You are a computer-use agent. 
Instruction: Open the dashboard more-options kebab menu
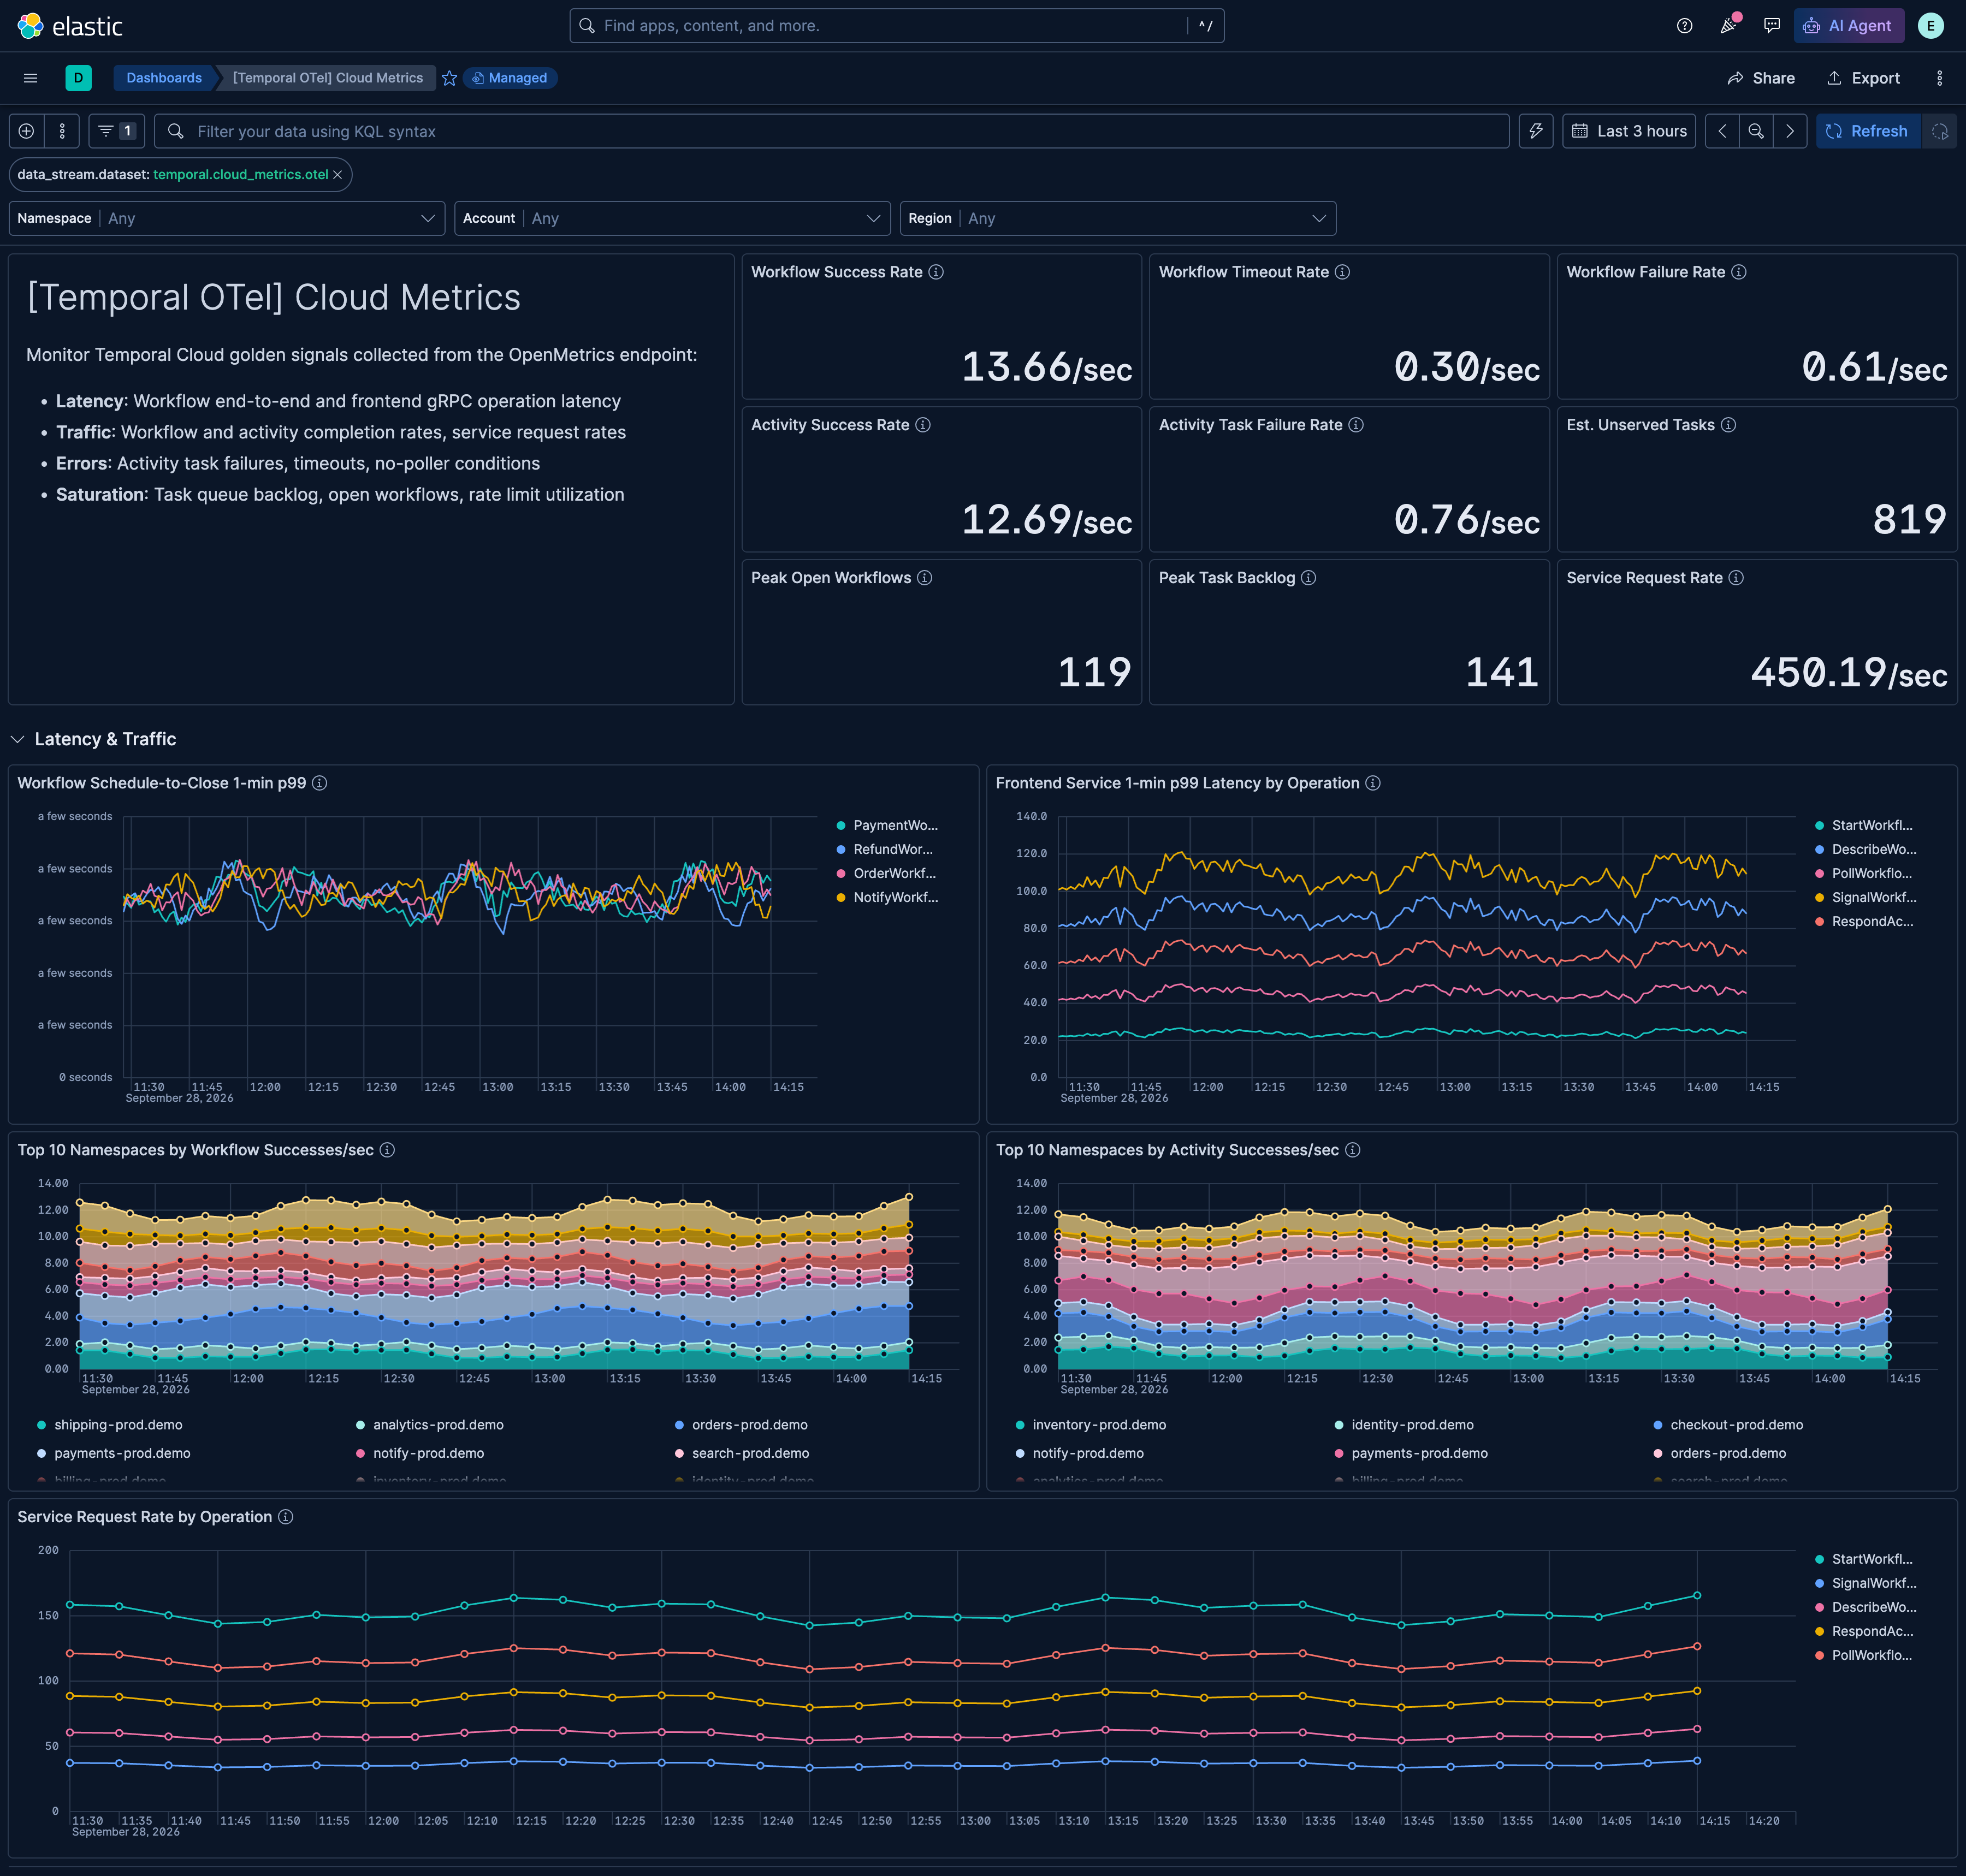coord(1939,78)
